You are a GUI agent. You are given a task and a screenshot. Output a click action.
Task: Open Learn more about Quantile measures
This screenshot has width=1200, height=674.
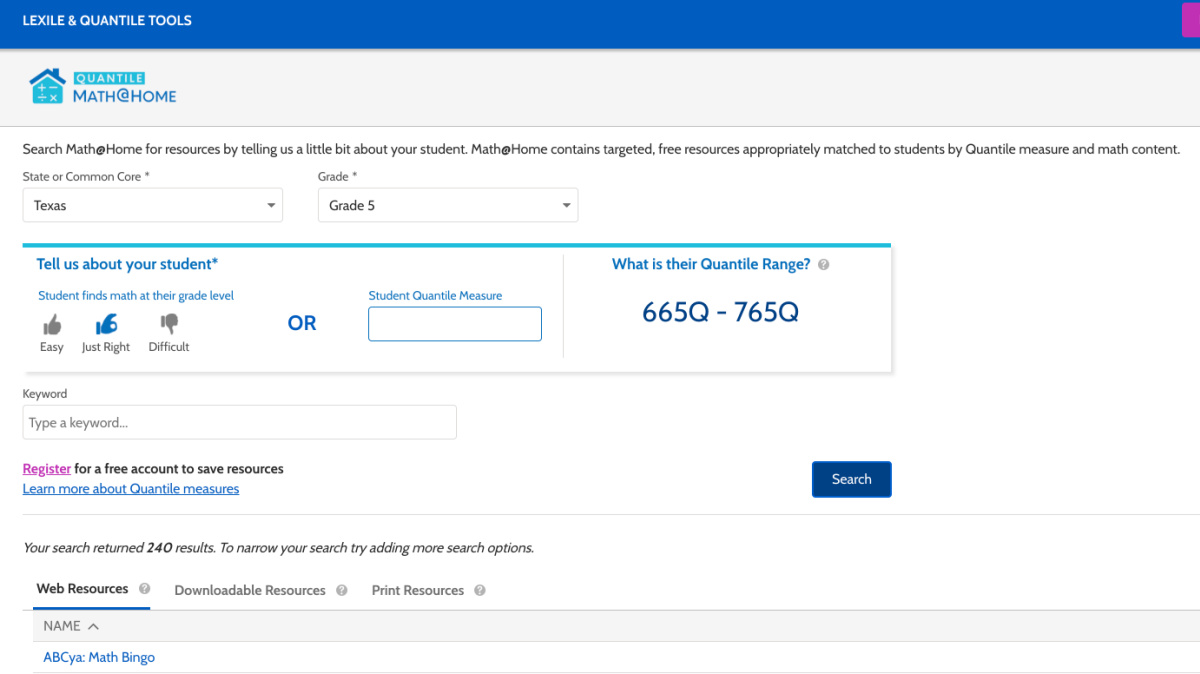coord(131,489)
